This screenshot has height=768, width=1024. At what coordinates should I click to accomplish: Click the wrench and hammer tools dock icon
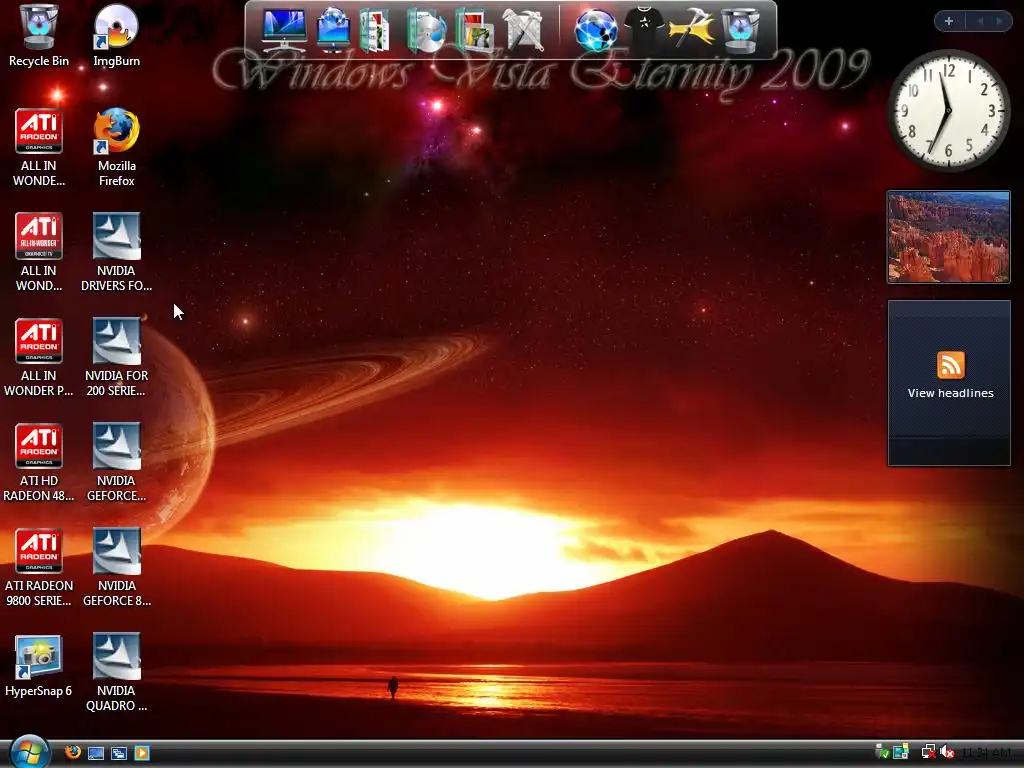523,30
